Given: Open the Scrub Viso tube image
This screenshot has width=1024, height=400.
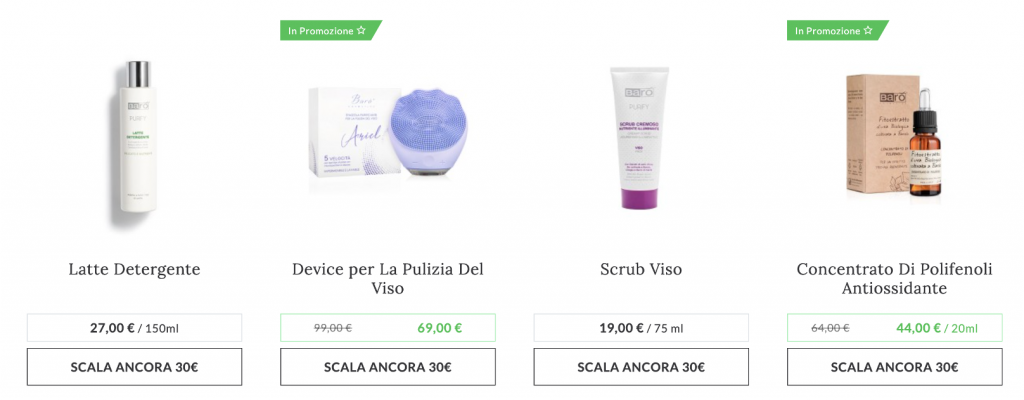Looking at the screenshot, I should coord(641,137).
